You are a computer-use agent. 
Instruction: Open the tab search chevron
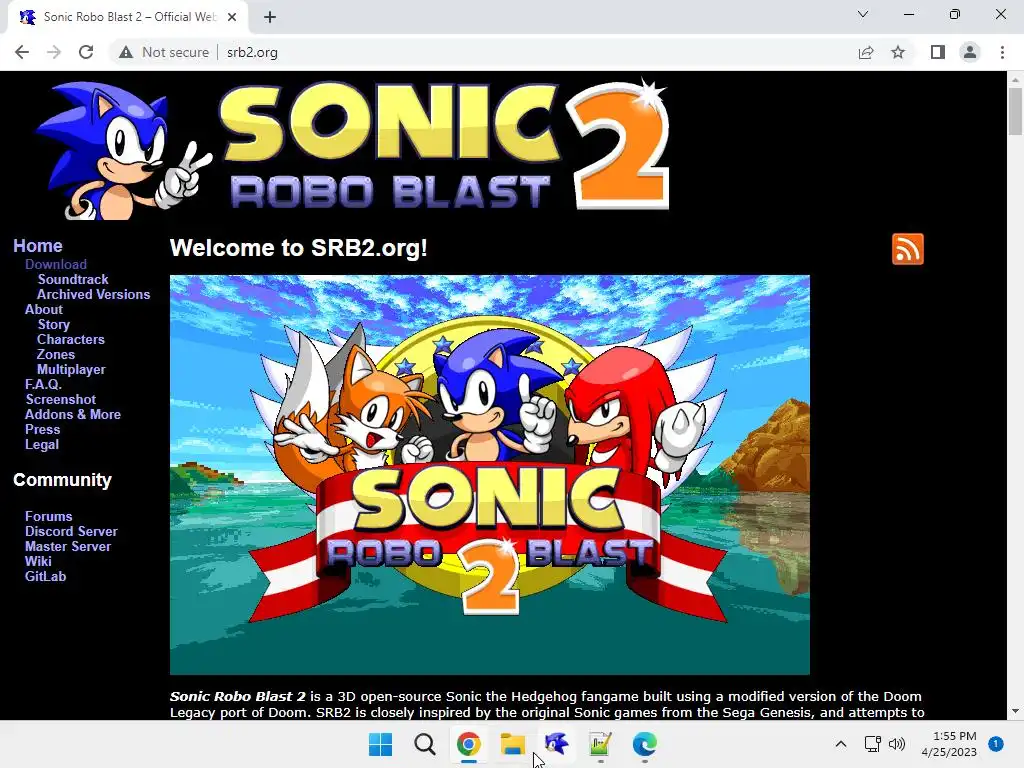coord(863,14)
